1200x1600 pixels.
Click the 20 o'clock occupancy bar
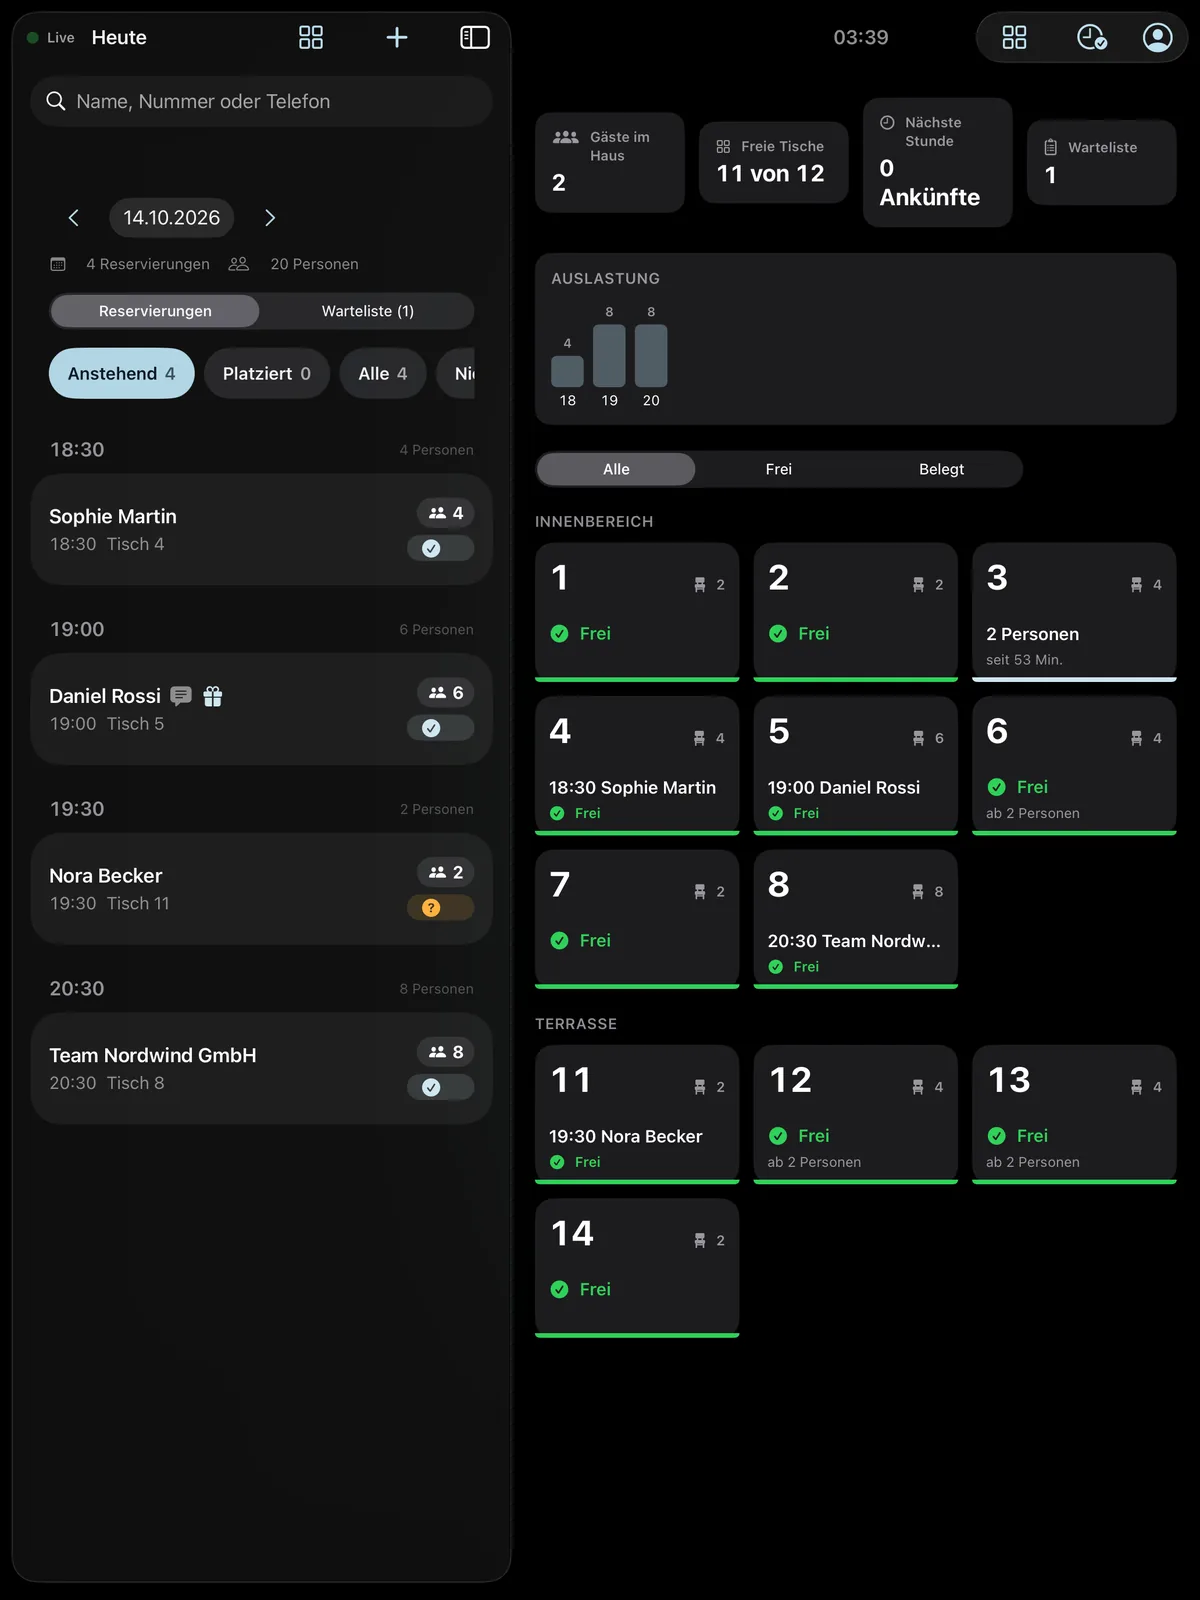point(651,355)
